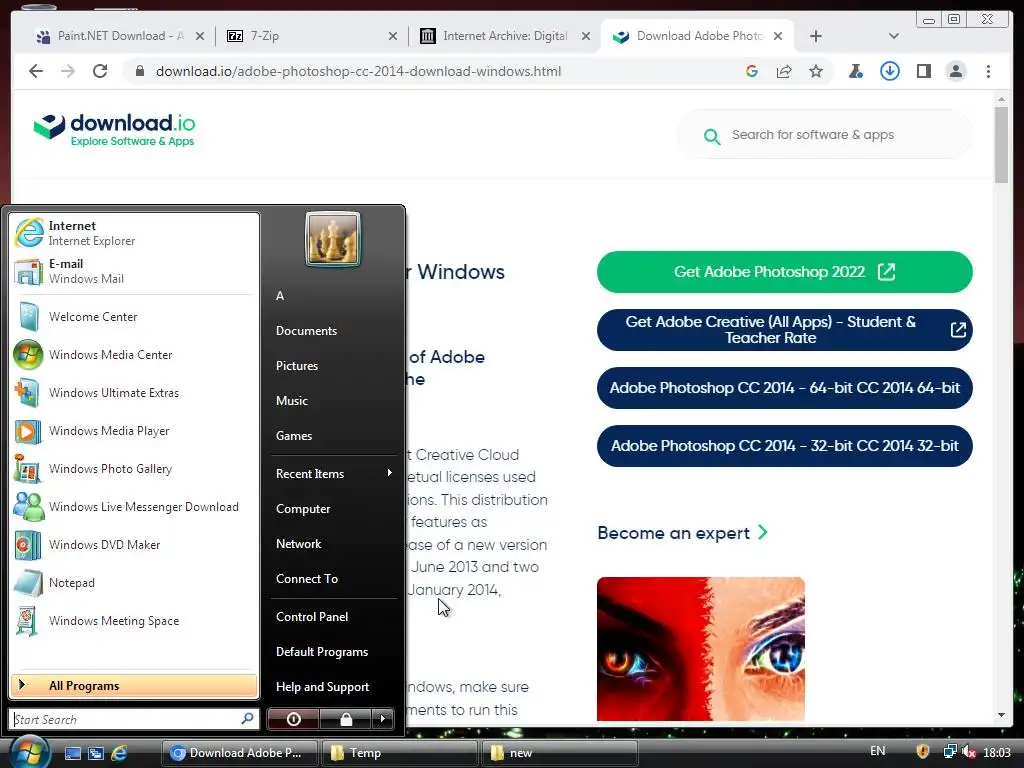This screenshot has height=768, width=1024.
Task: Click Show Desktop quick launch icon
Action: point(72,753)
